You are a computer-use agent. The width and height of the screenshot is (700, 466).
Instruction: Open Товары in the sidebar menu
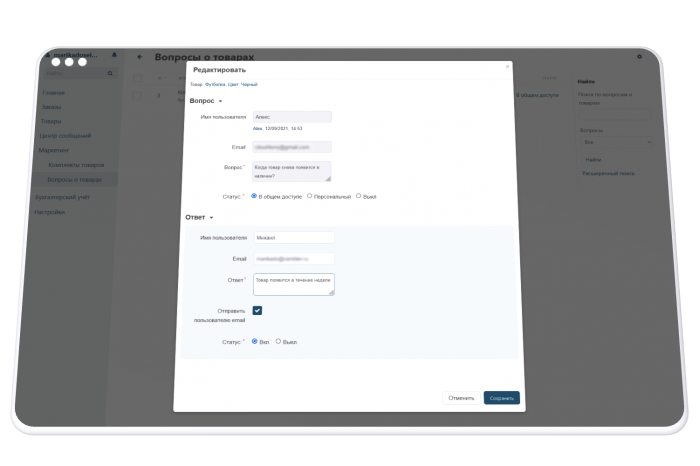point(51,121)
